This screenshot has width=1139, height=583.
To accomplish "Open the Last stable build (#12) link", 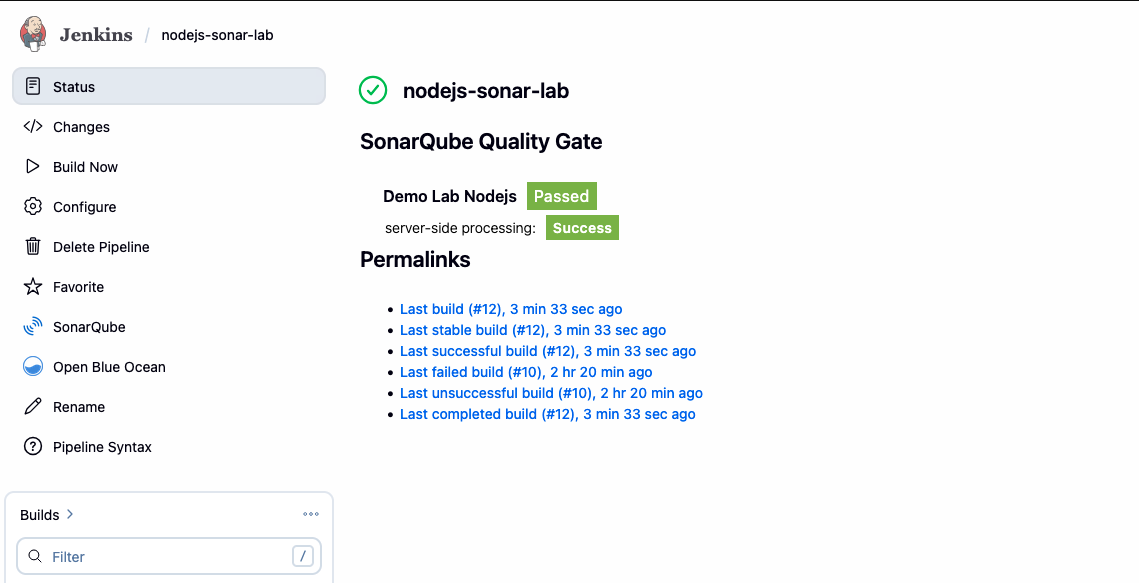I will tap(533, 330).
